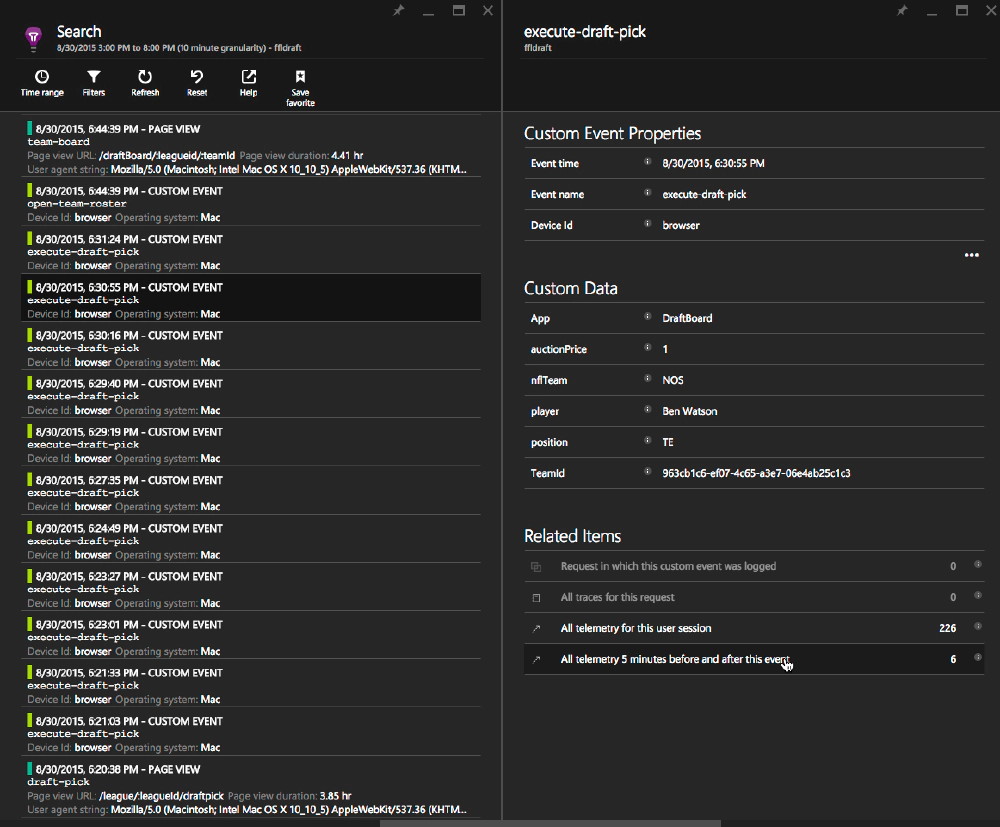
Task: Click info icon beside nflTeam
Action: point(647,379)
